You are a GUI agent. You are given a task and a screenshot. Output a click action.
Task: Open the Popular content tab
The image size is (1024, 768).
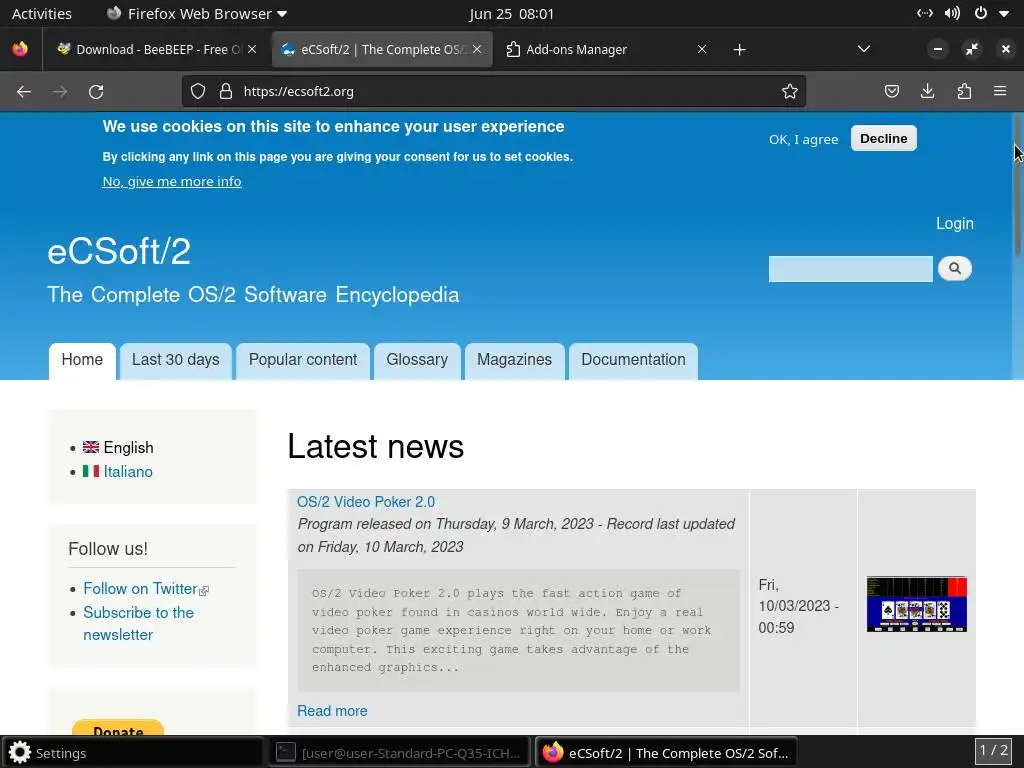tap(303, 360)
